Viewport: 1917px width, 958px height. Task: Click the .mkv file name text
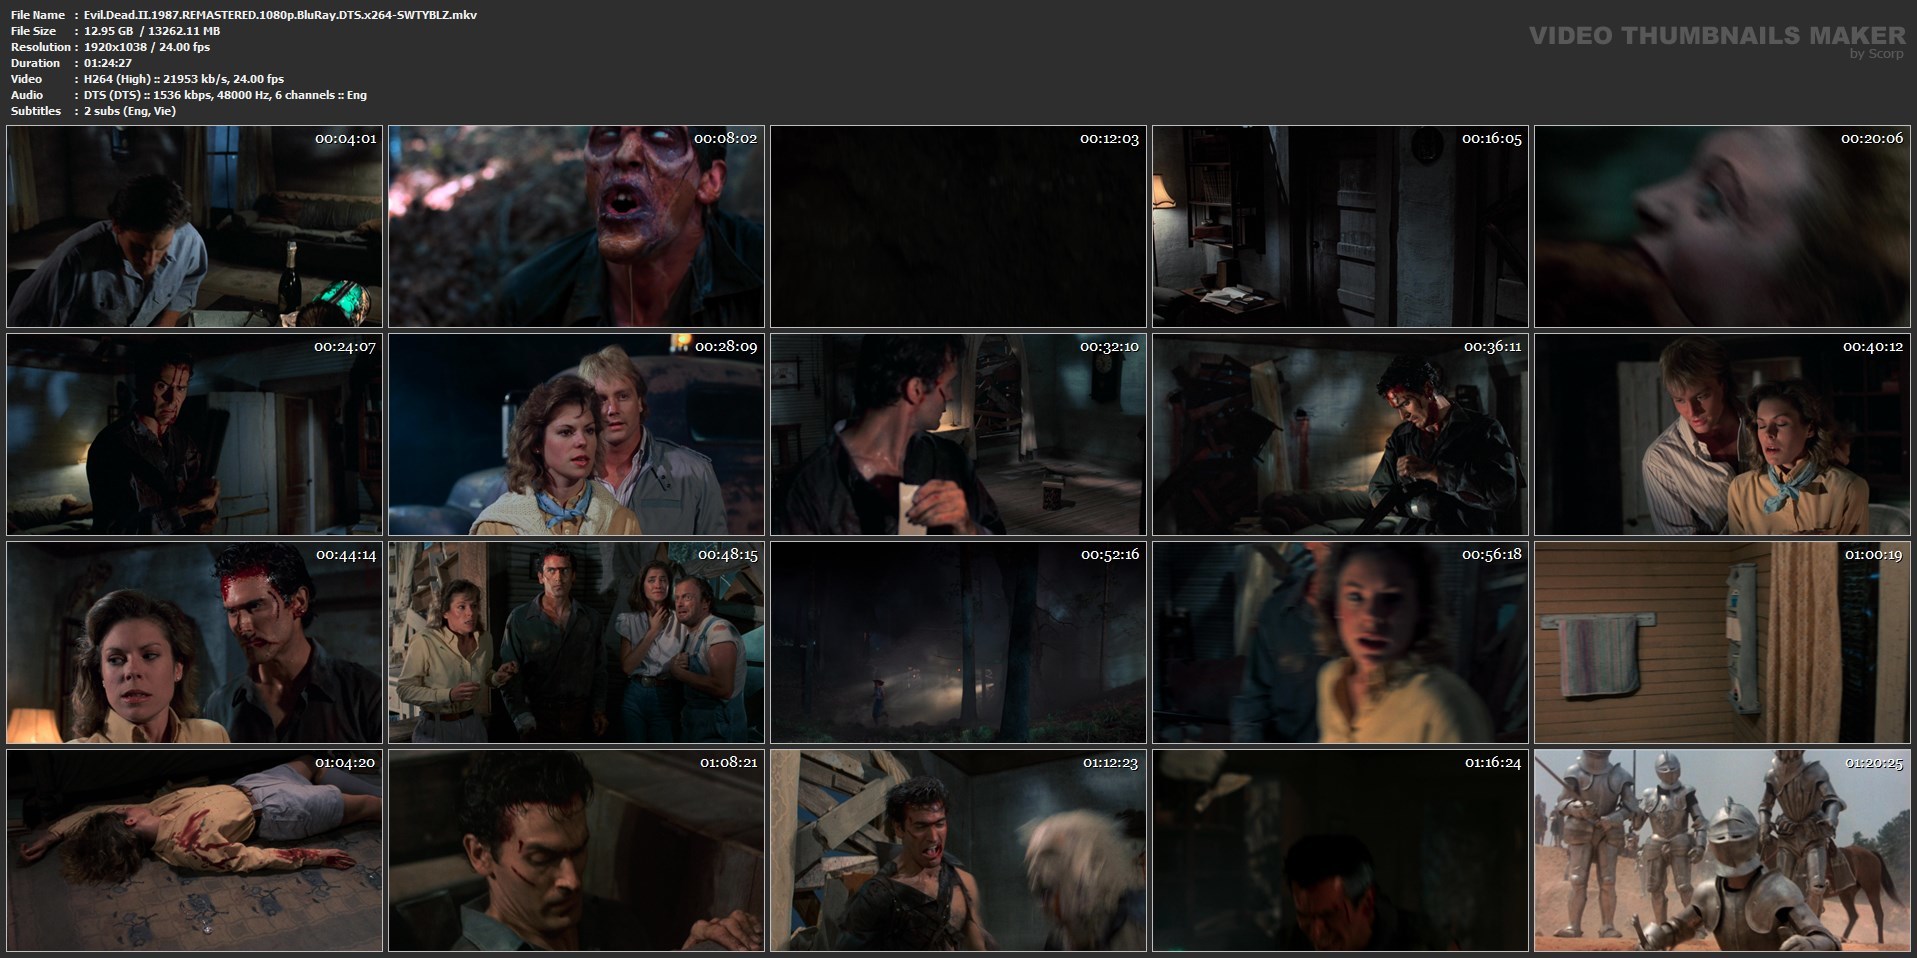[x=280, y=15]
